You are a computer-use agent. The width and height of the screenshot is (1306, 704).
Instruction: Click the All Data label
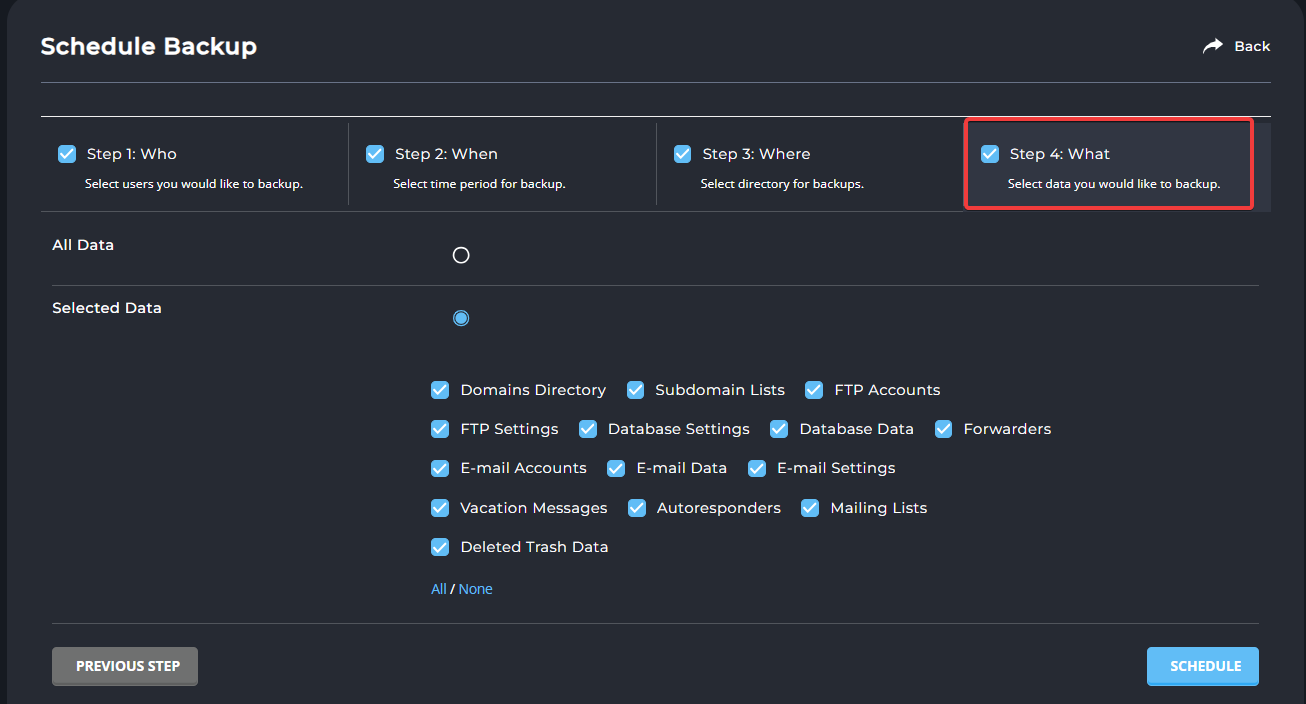[83, 245]
